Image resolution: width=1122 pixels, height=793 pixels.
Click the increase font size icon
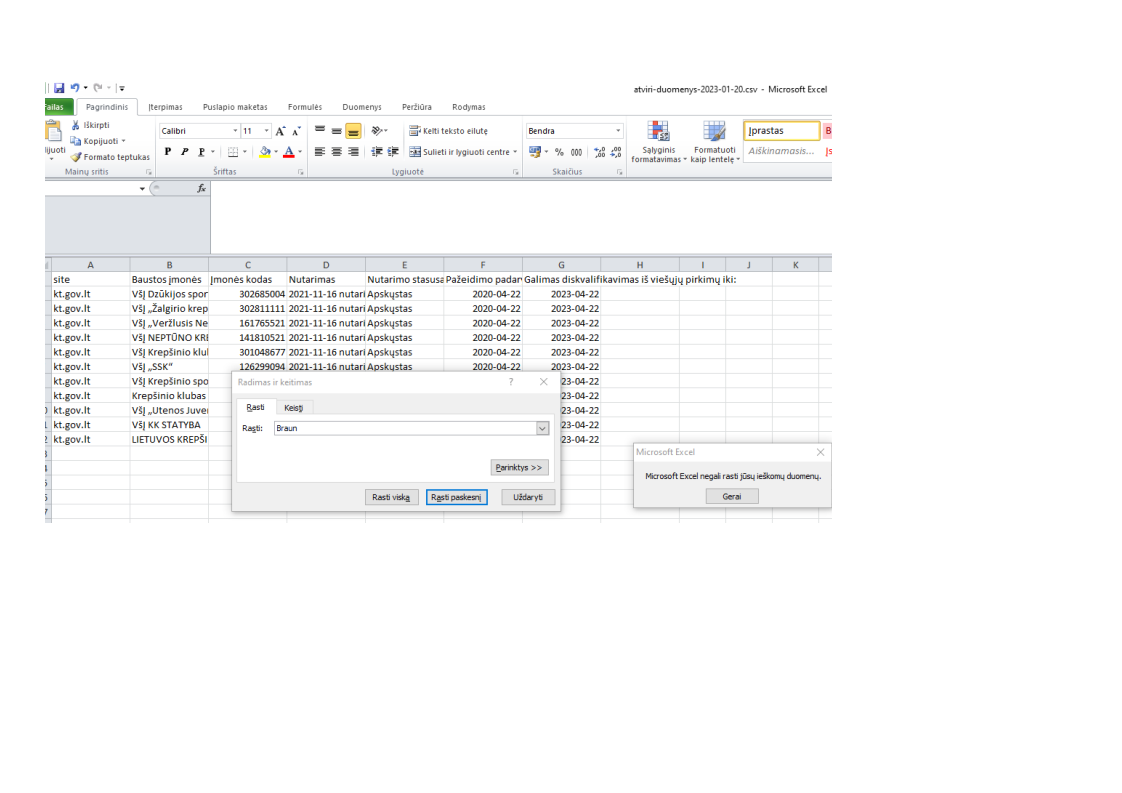(x=281, y=131)
